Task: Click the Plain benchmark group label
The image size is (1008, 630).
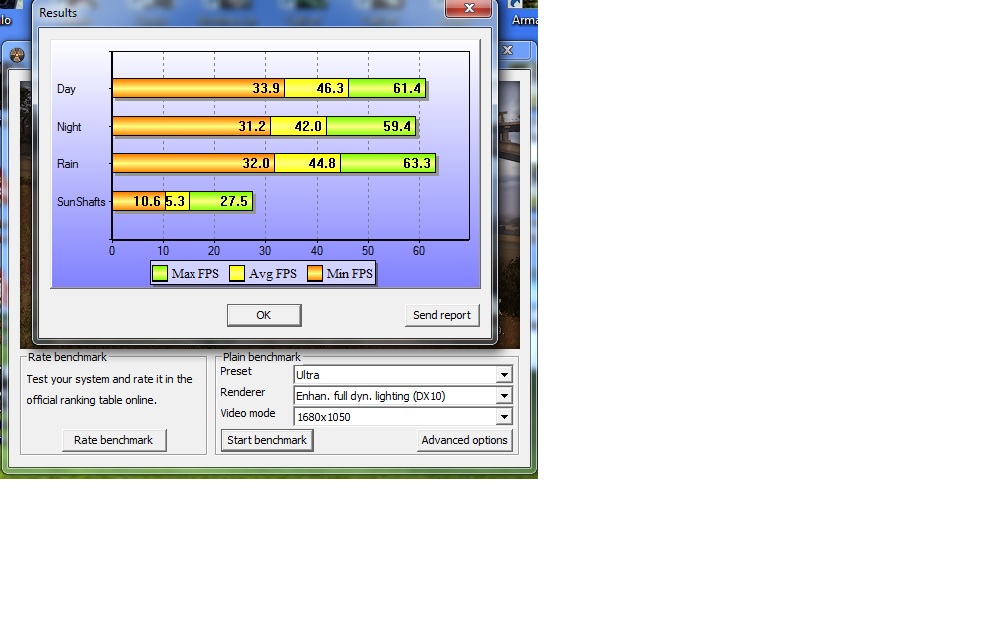Action: pos(262,357)
